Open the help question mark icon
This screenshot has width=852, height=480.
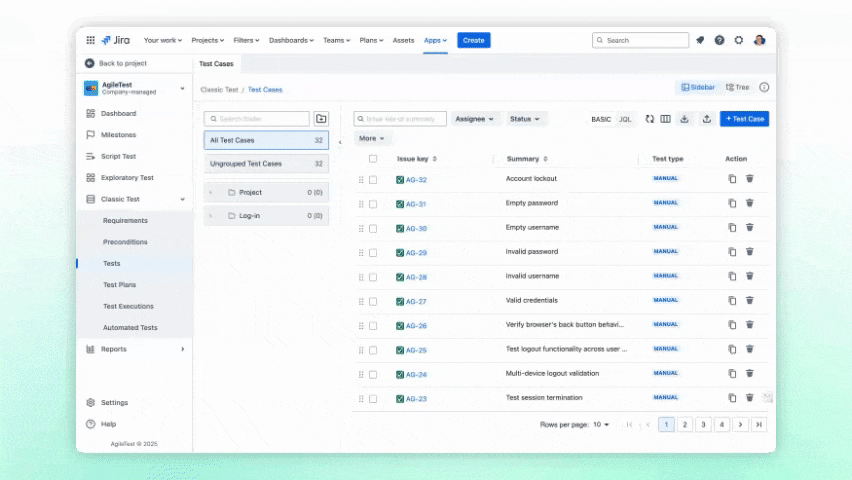pos(719,40)
